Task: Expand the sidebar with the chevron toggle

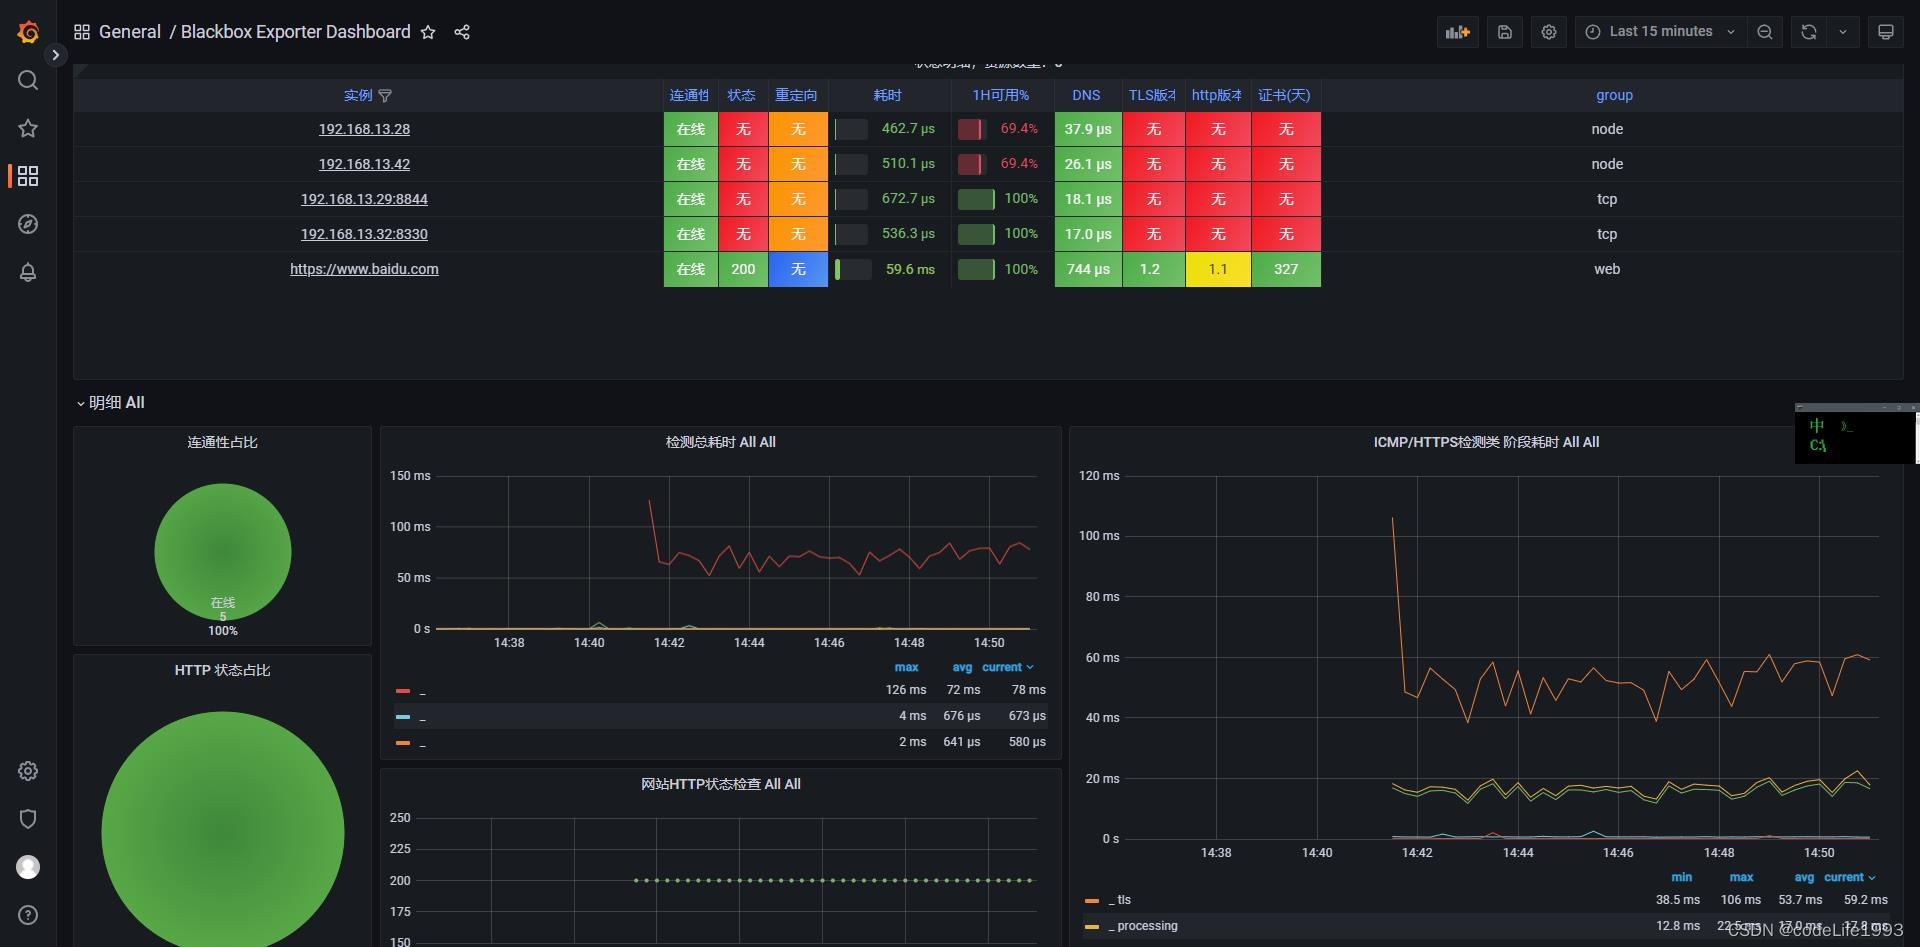Action: (x=56, y=55)
